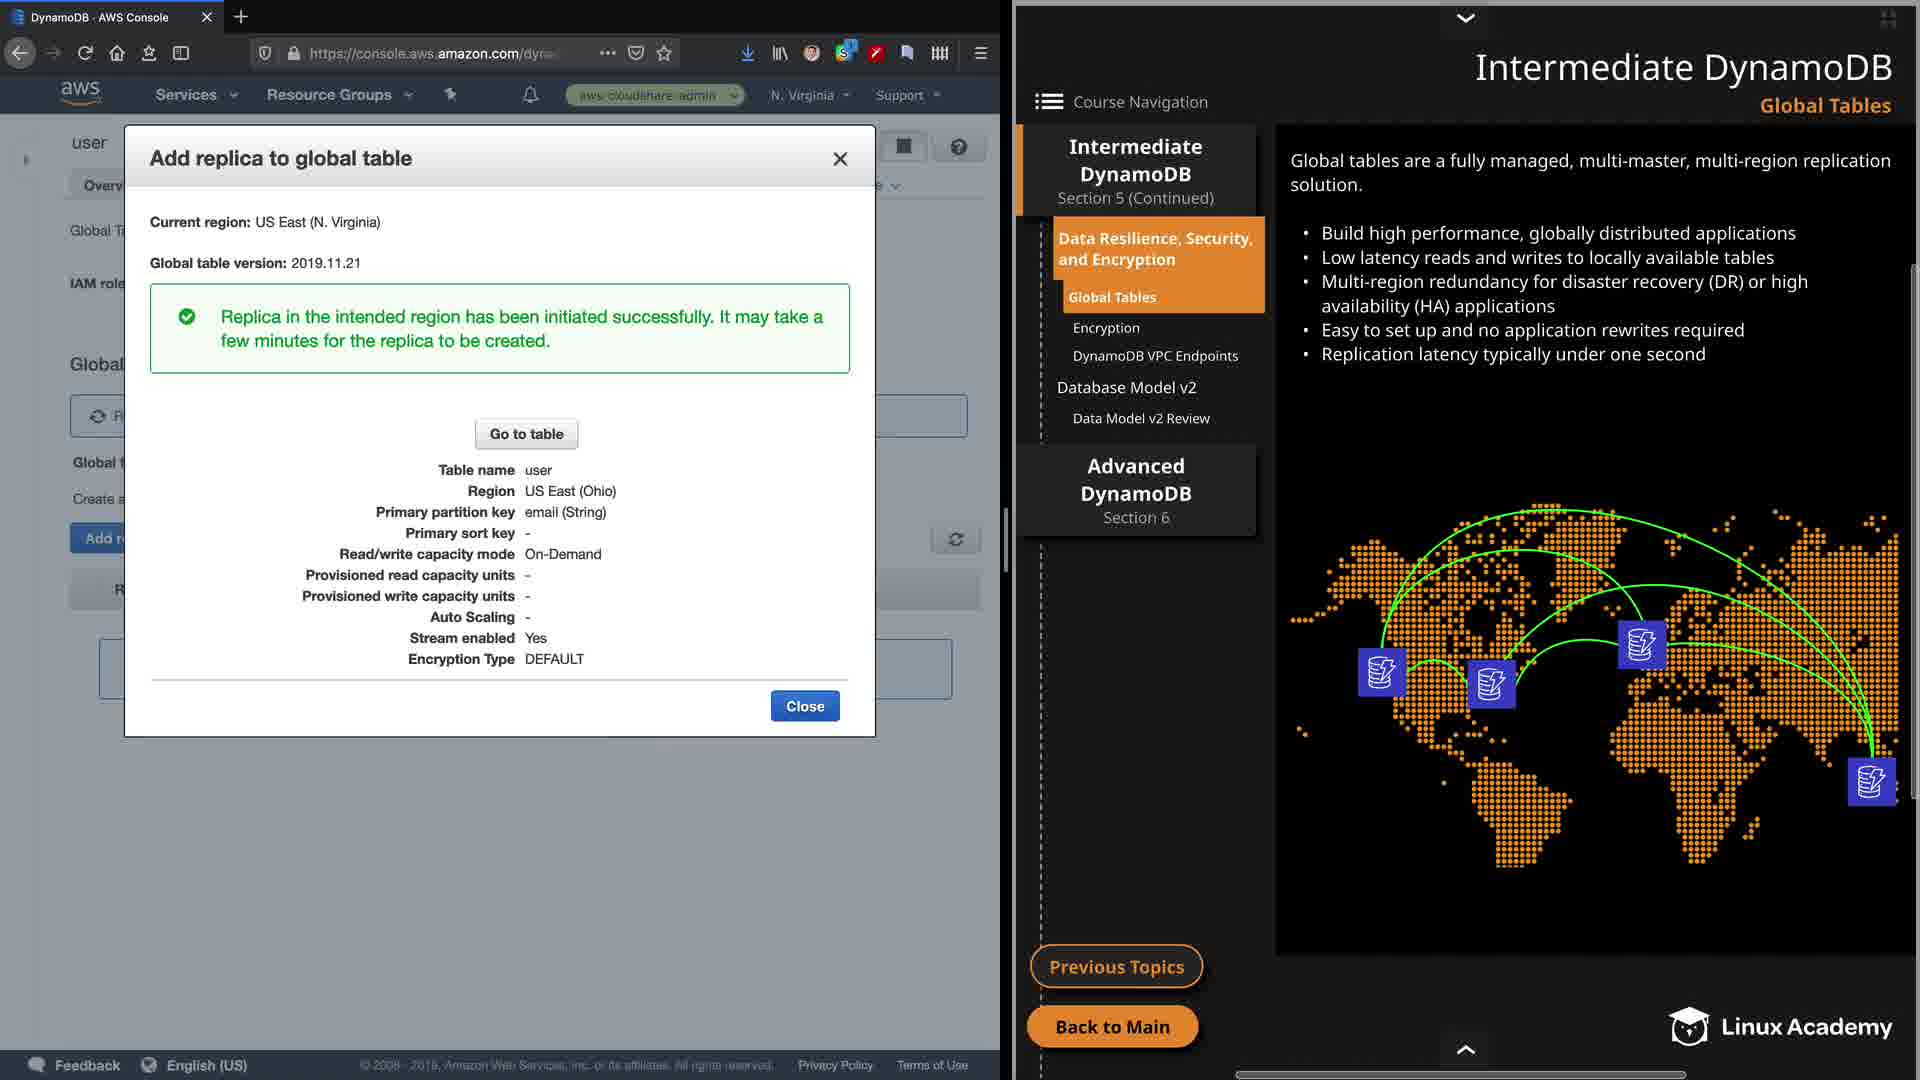Click the sidebar toggle icon in toolbar
This screenshot has width=1920, height=1080.
tap(181, 53)
